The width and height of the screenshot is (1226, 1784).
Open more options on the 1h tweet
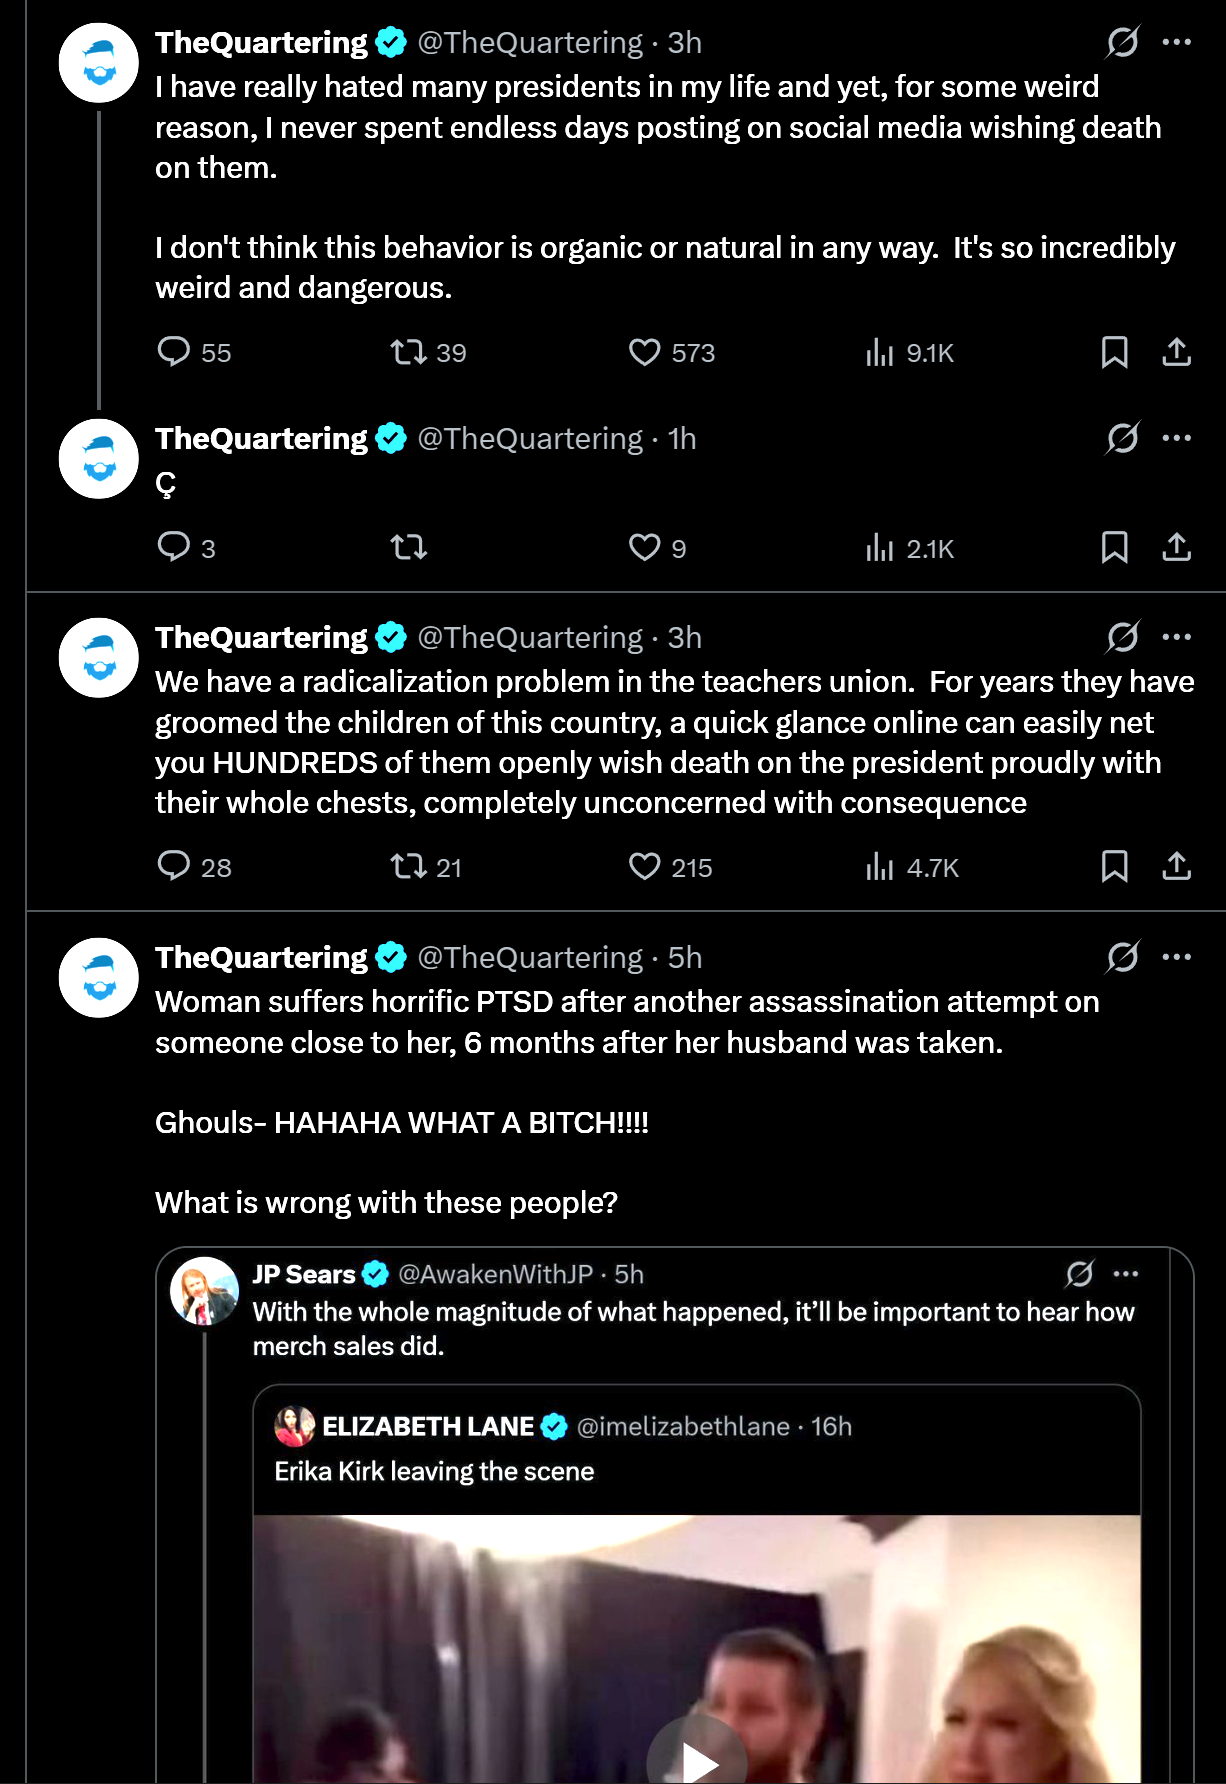[1177, 438]
